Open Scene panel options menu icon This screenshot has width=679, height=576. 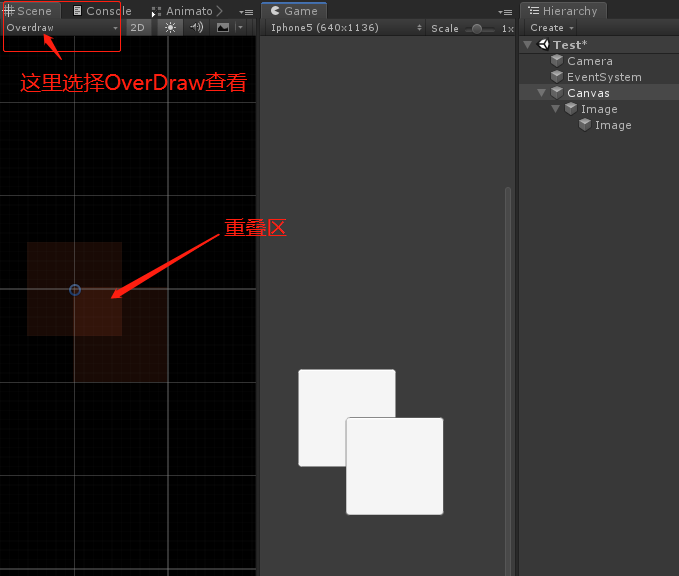click(x=246, y=13)
